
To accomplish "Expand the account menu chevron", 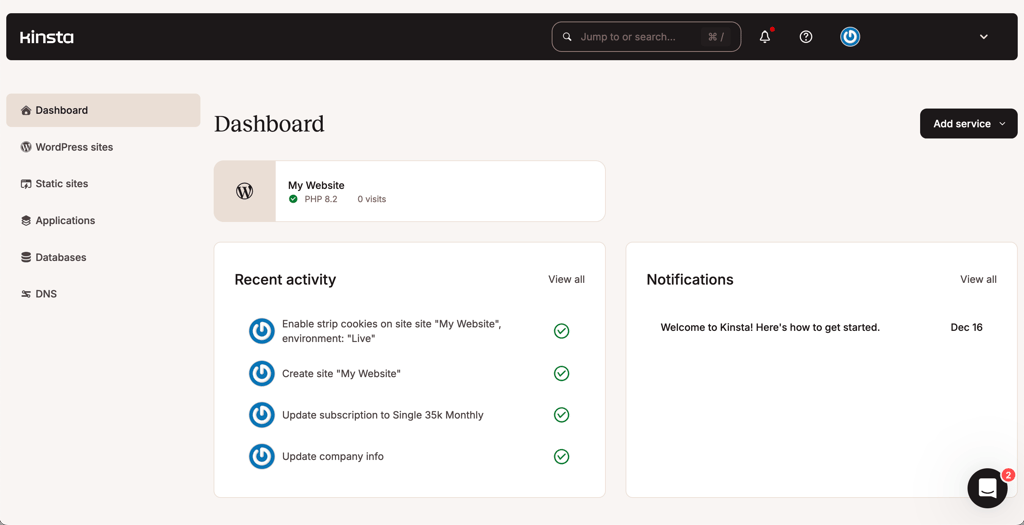I will 984,37.
